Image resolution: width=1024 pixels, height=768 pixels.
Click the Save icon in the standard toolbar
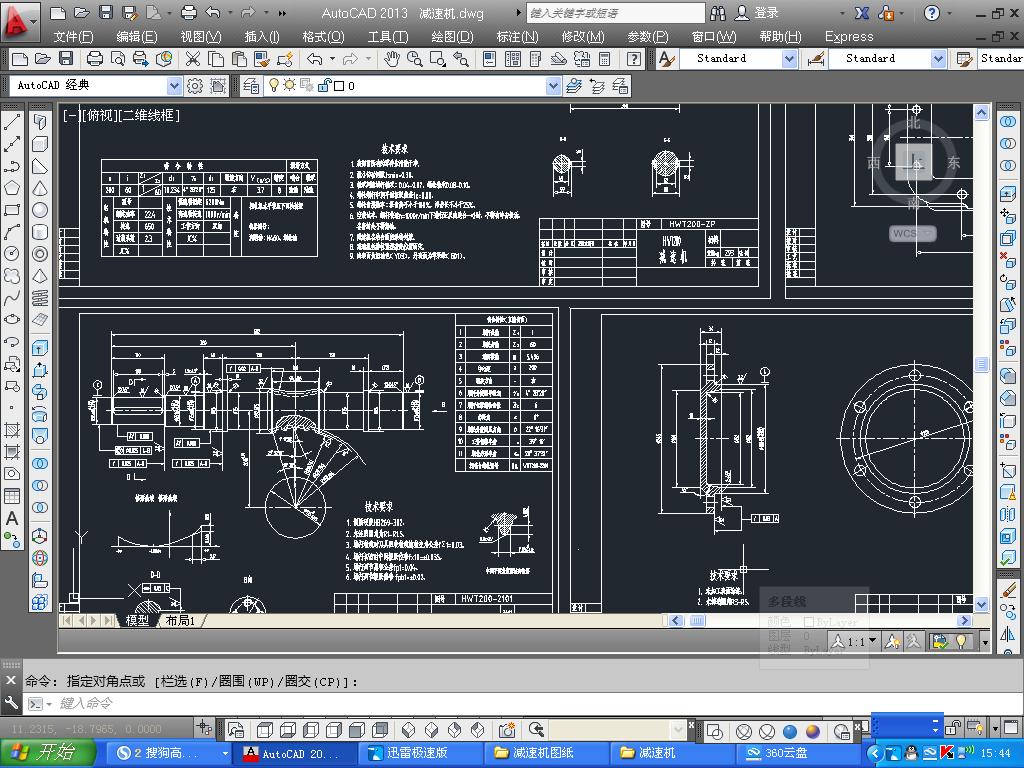[x=66, y=59]
